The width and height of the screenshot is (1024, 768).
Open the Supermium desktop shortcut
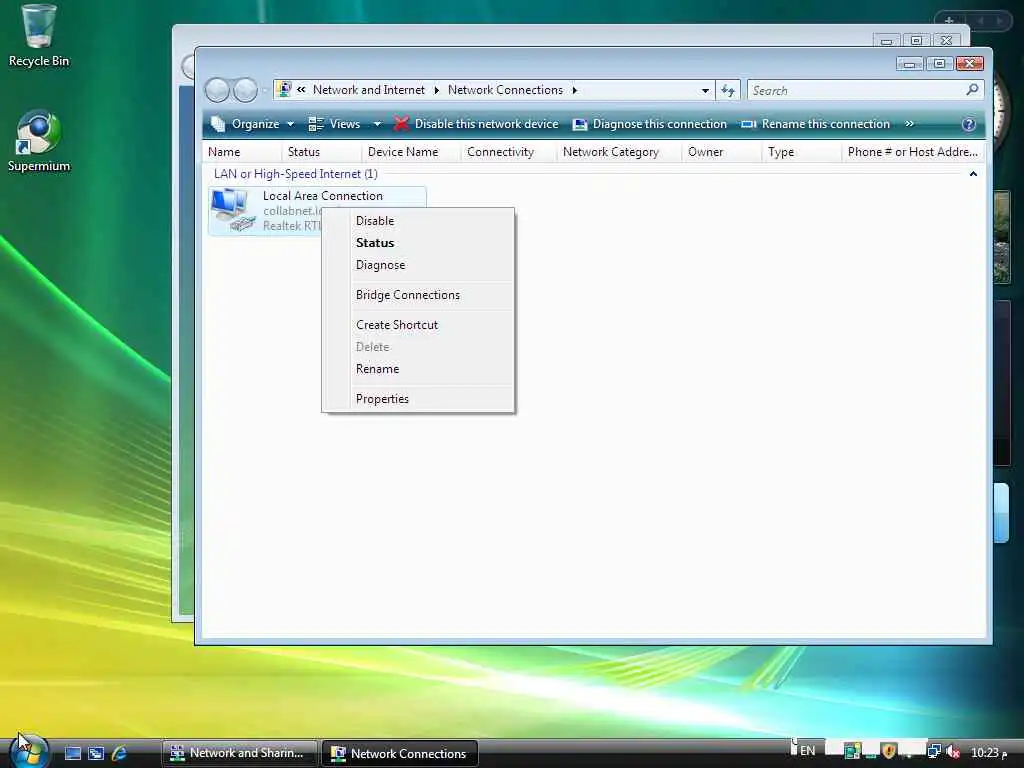(39, 142)
